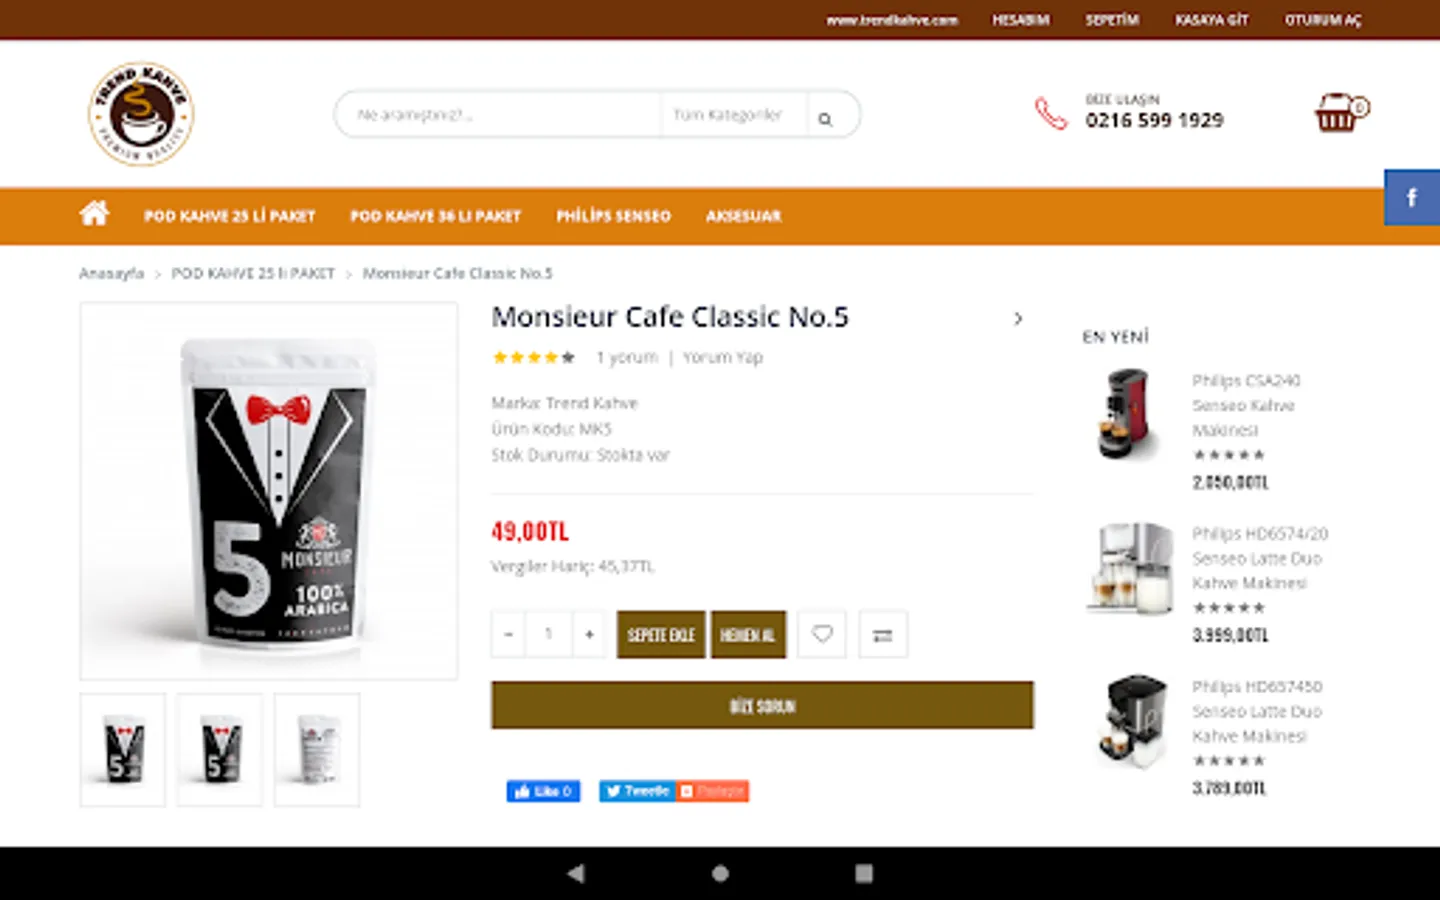Tap the Android back navigation icon
This screenshot has height=900, width=1440.
[576, 873]
